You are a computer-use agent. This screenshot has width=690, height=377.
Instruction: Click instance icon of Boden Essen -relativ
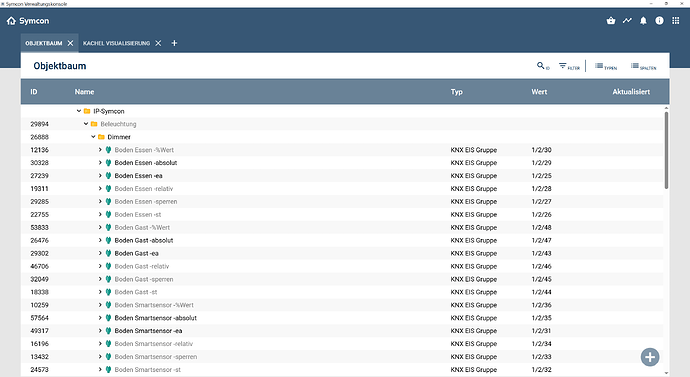pyautogui.click(x=108, y=188)
